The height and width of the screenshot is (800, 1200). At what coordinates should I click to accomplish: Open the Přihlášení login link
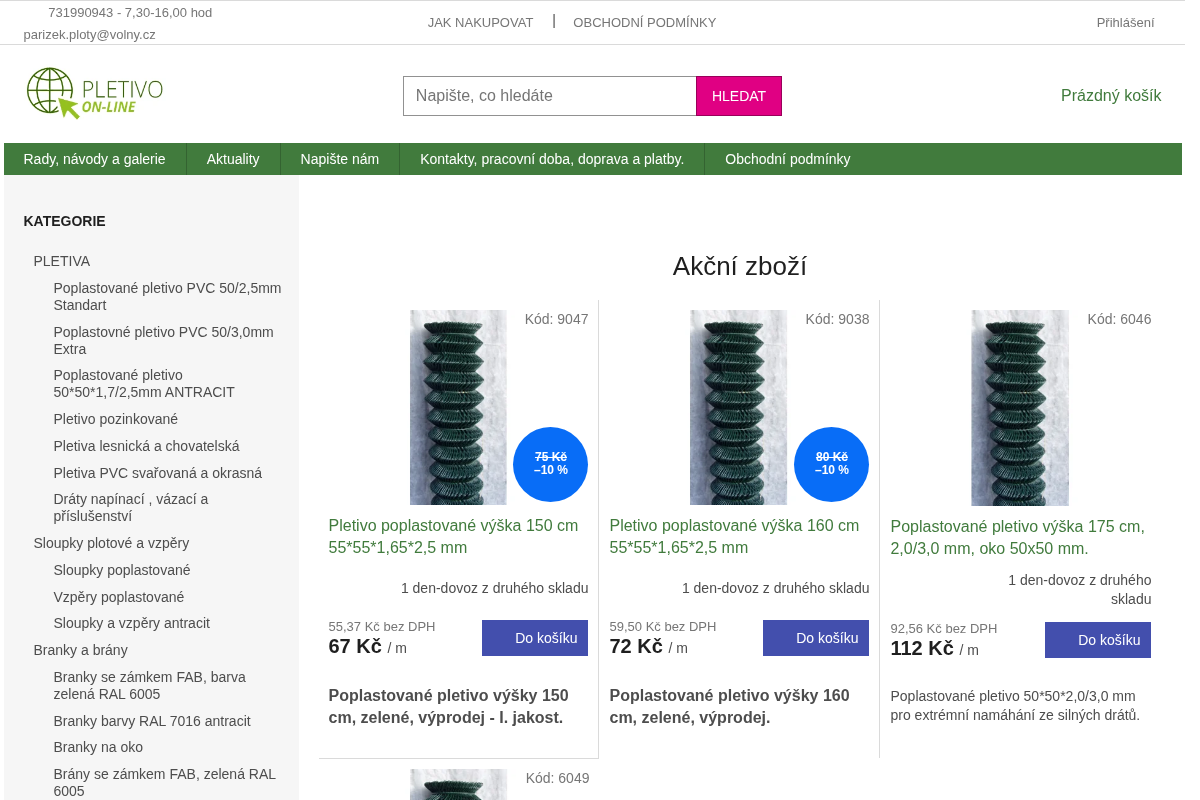click(x=1125, y=22)
